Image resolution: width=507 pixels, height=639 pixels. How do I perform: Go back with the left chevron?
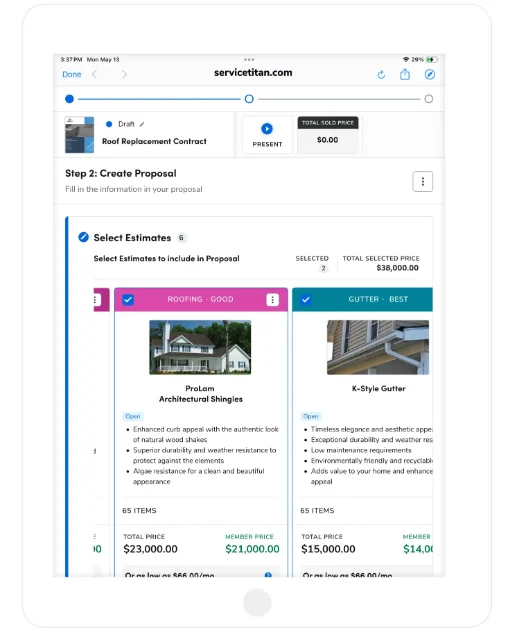point(95,74)
